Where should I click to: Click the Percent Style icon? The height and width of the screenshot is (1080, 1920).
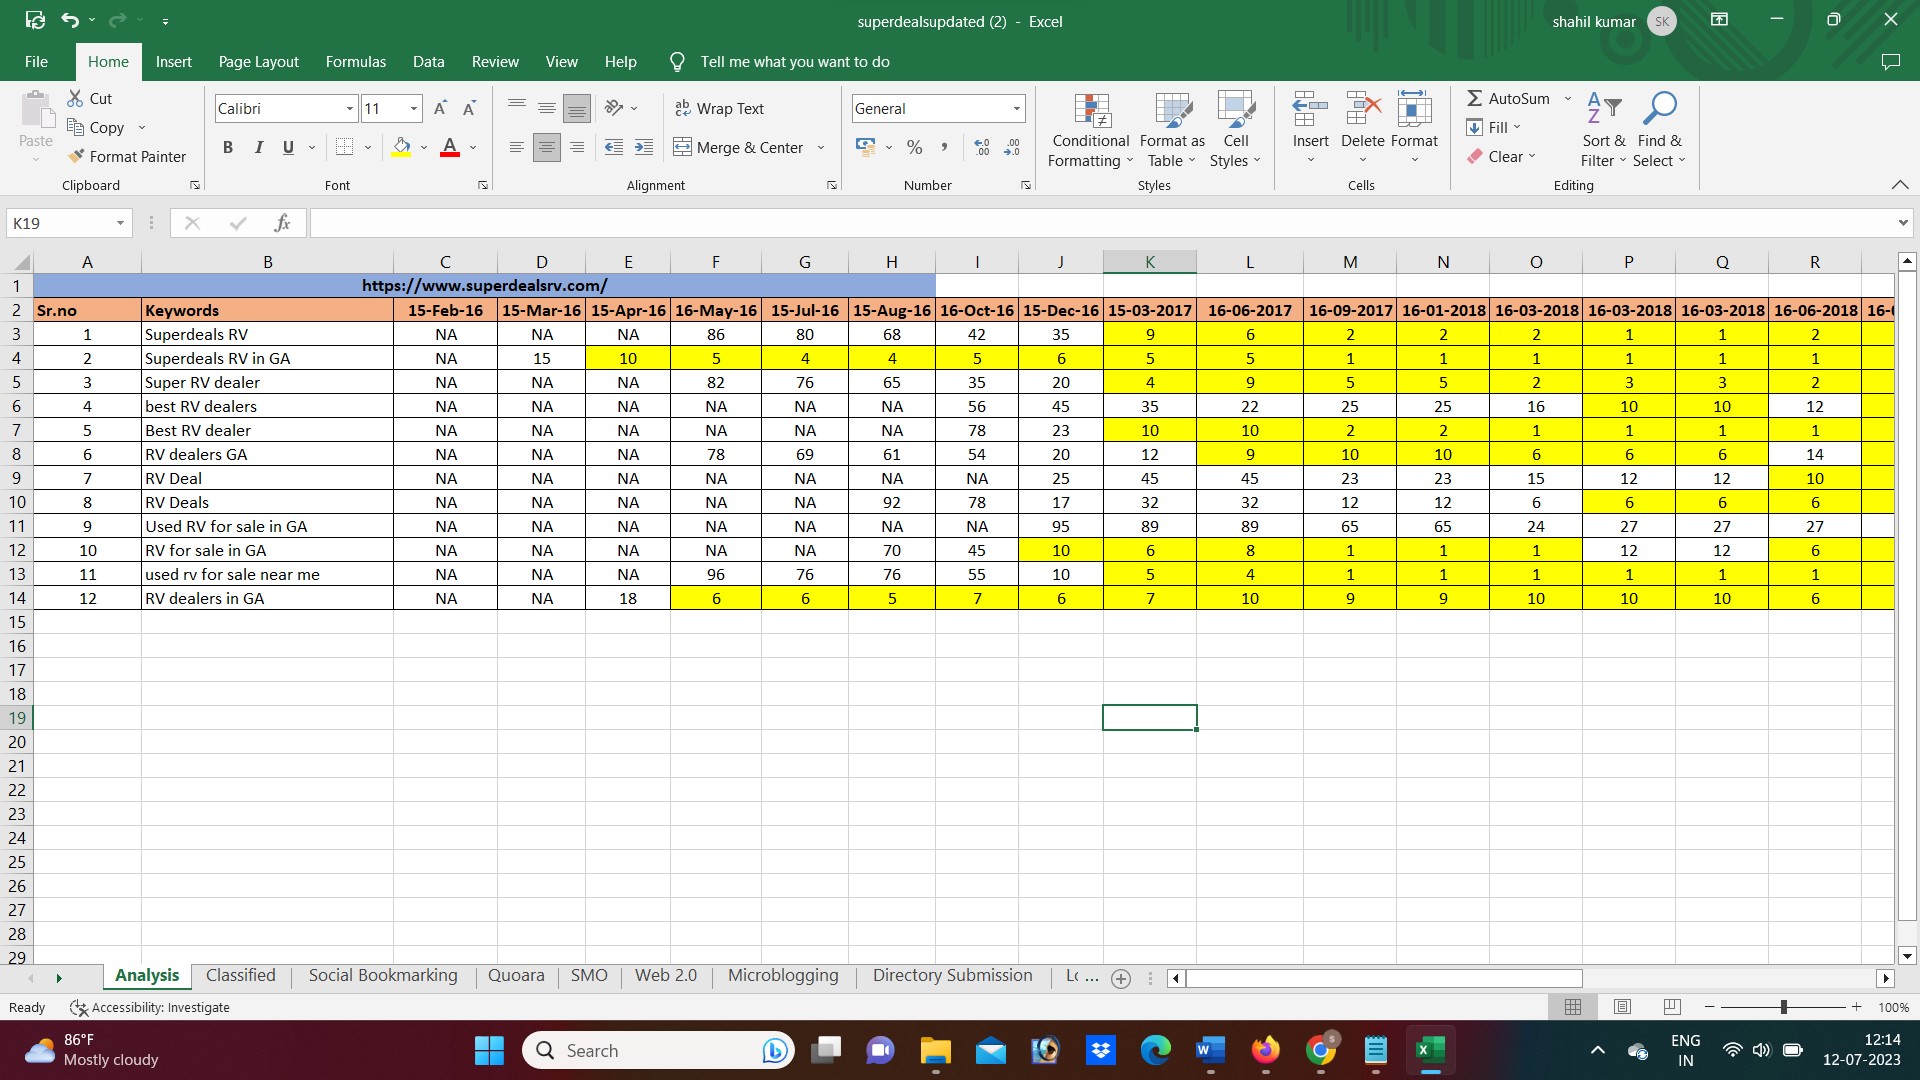point(914,147)
